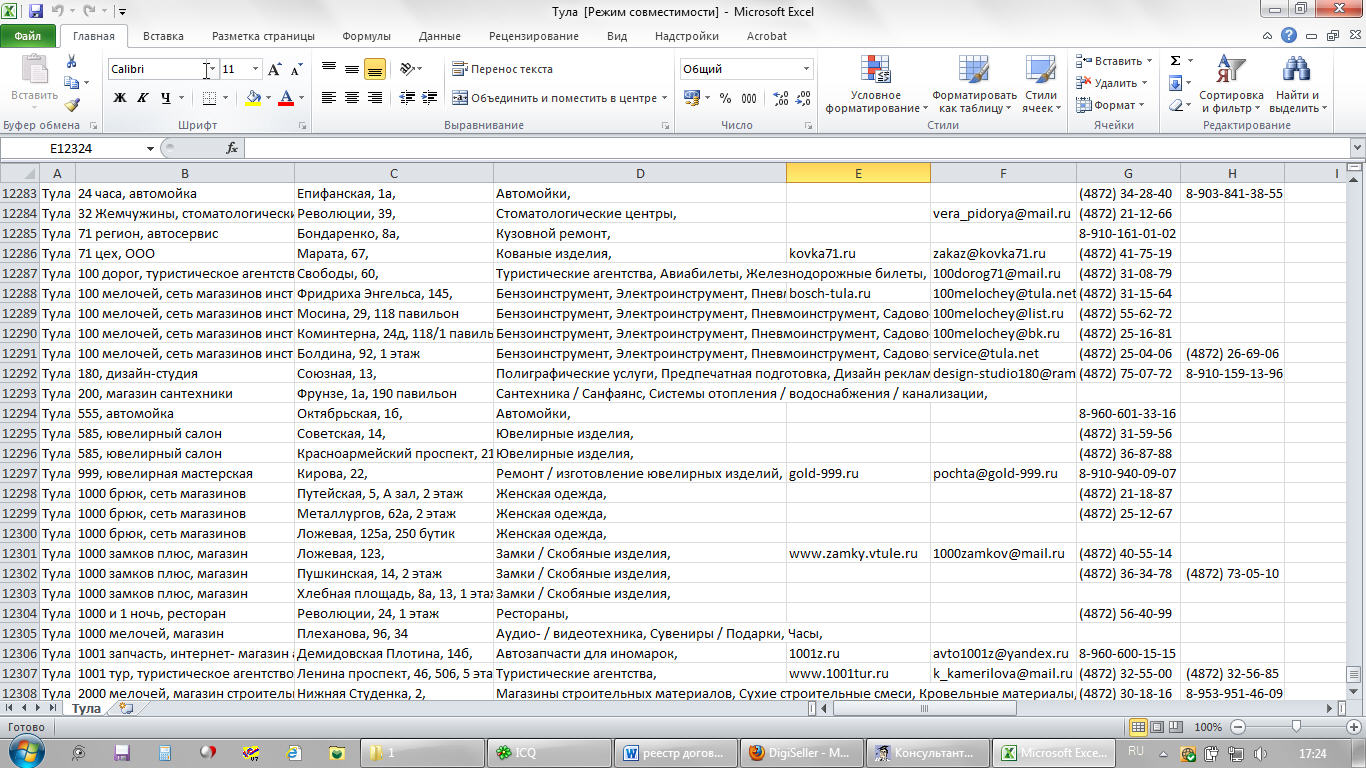Toggle underline Ч formatting

(166, 98)
